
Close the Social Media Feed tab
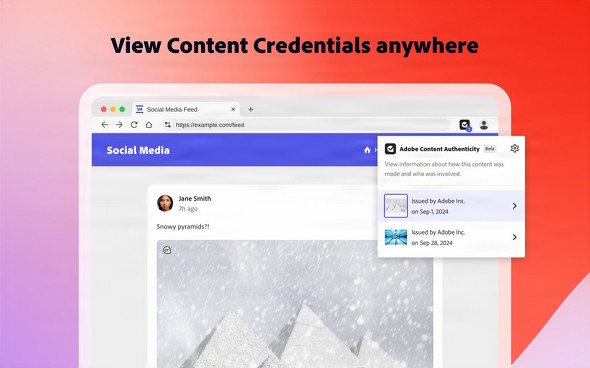coord(233,109)
